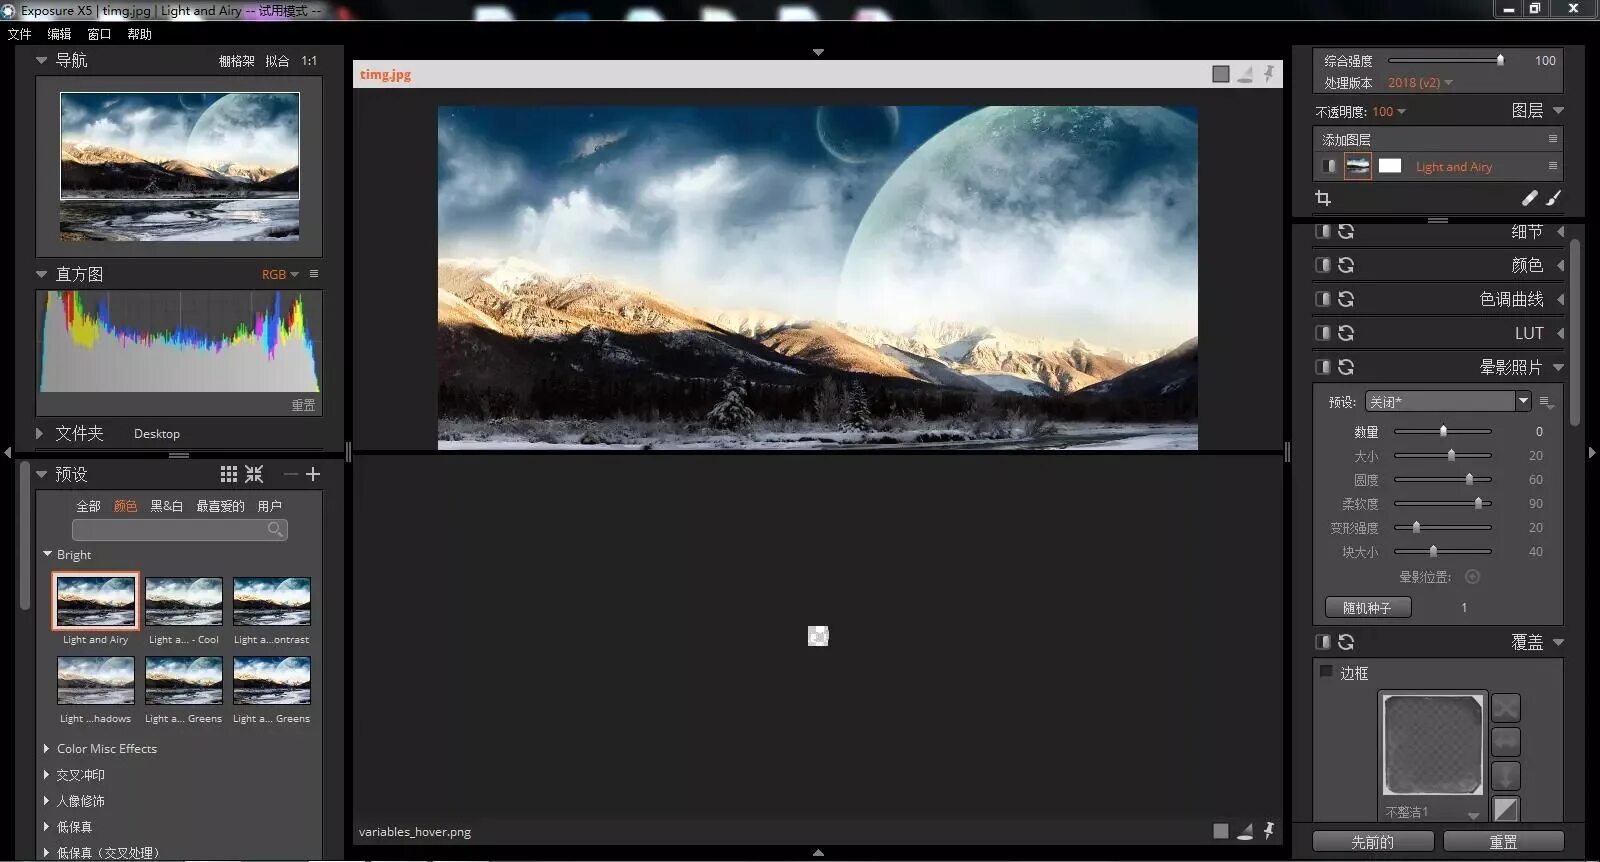
Task: Click the horizontal flip button beside border
Action: [x=1506, y=742]
